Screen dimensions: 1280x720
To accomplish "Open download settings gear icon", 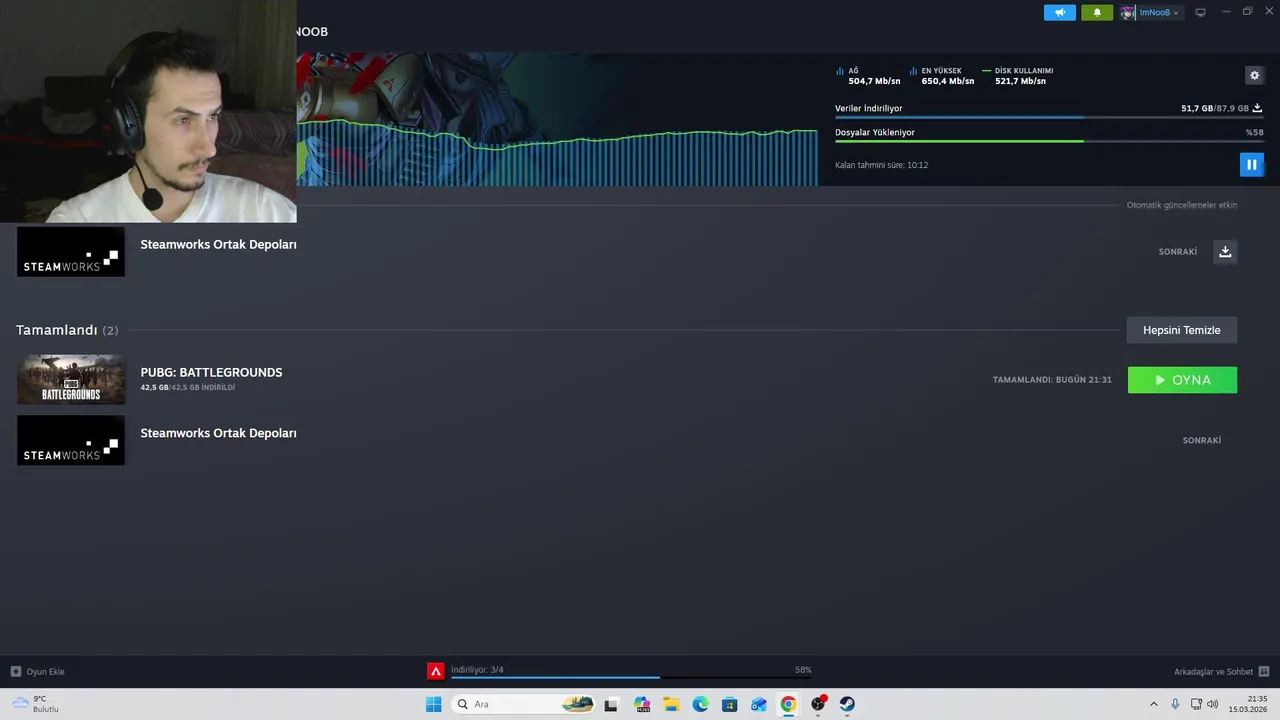I will (1254, 75).
